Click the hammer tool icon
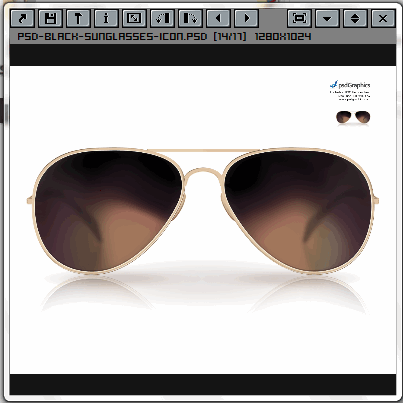Screen dimensions: 403x403 tap(78, 18)
